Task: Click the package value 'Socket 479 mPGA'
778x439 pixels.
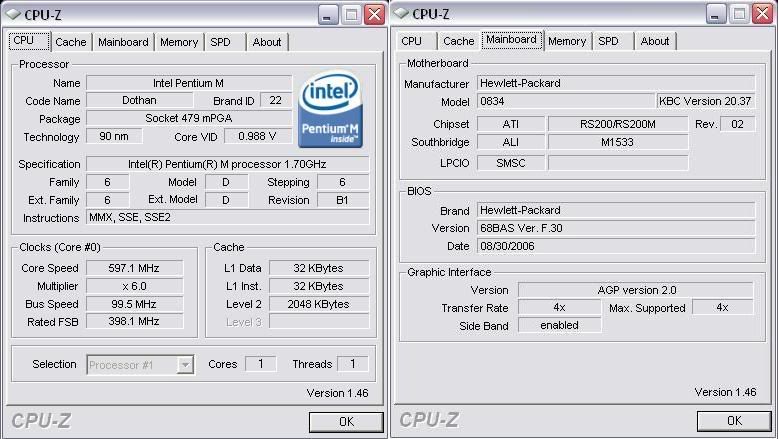Action: [189, 118]
